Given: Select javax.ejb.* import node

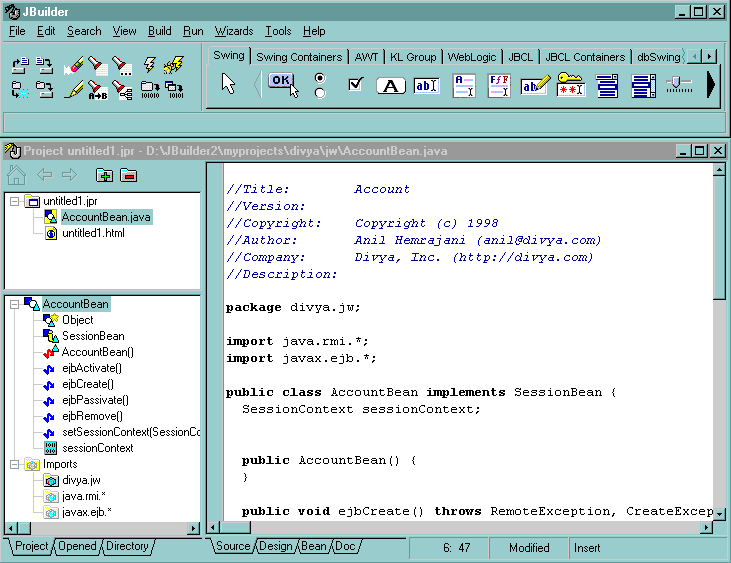Looking at the screenshot, I should (87, 512).
